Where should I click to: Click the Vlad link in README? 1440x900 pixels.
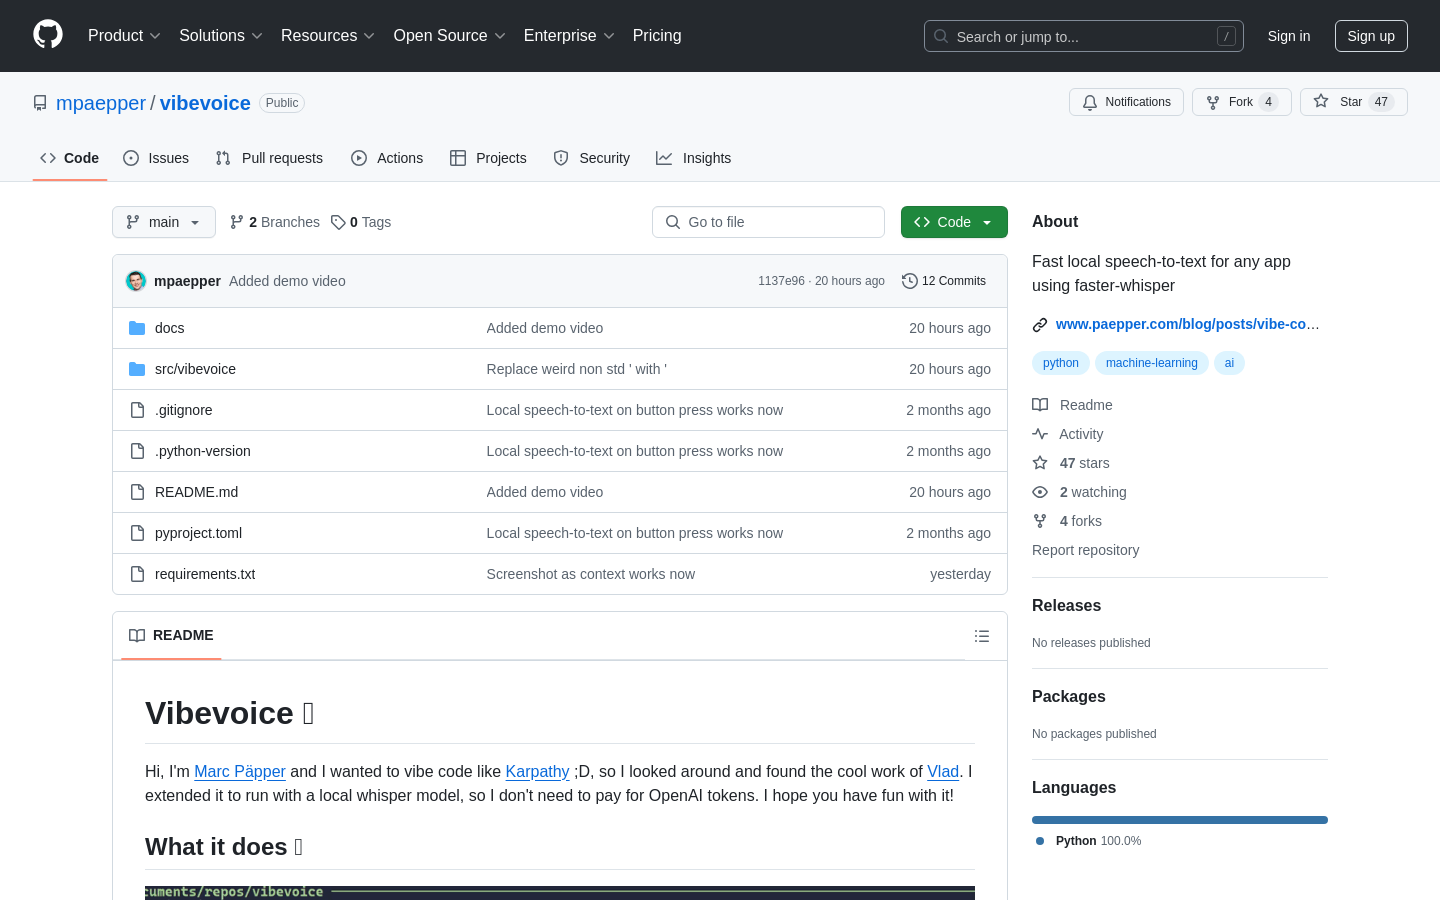(943, 772)
